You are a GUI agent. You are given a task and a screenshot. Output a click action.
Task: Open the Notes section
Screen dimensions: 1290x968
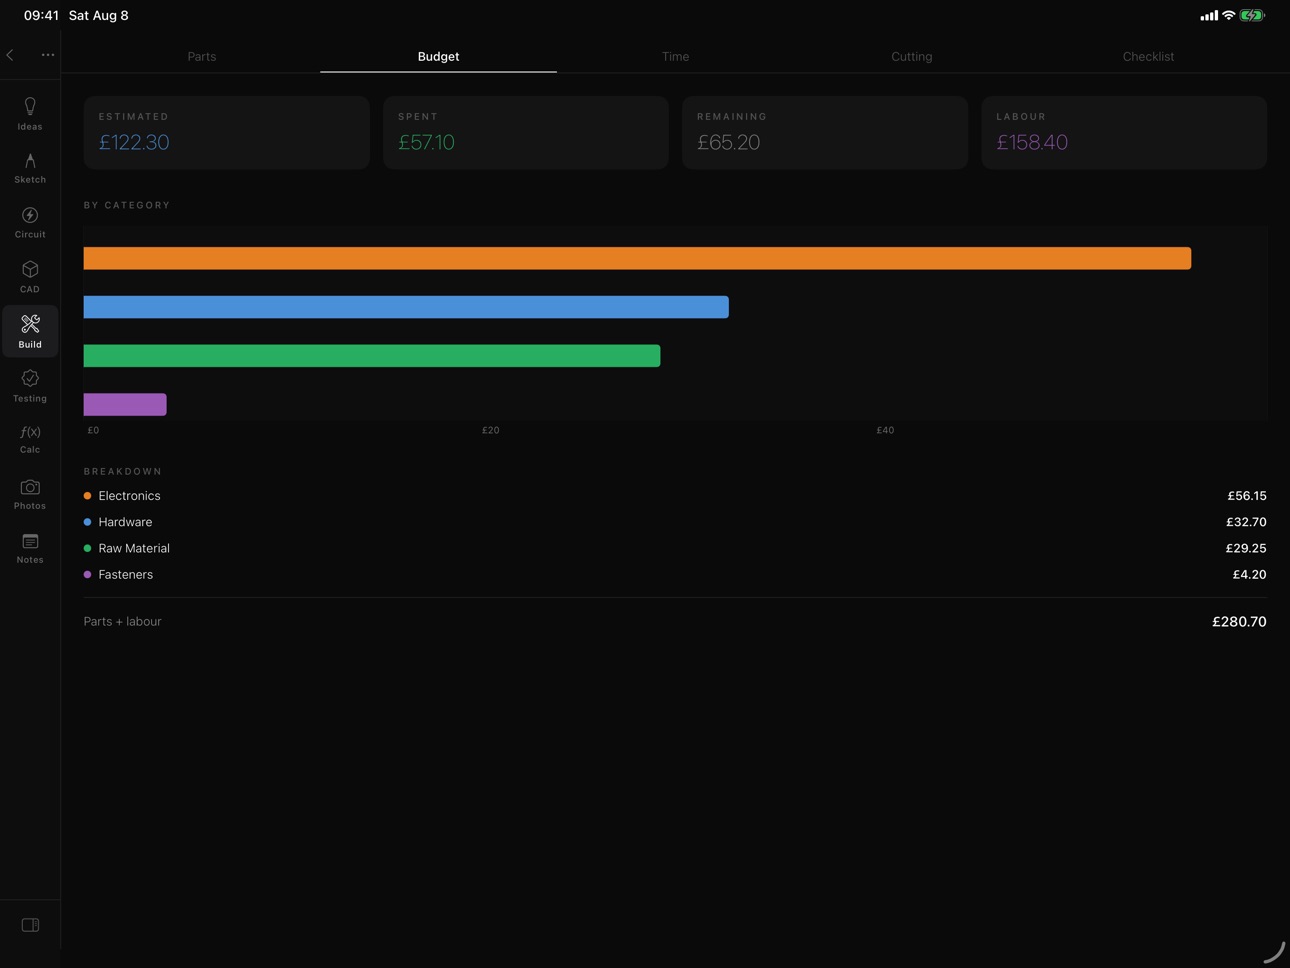click(x=30, y=549)
